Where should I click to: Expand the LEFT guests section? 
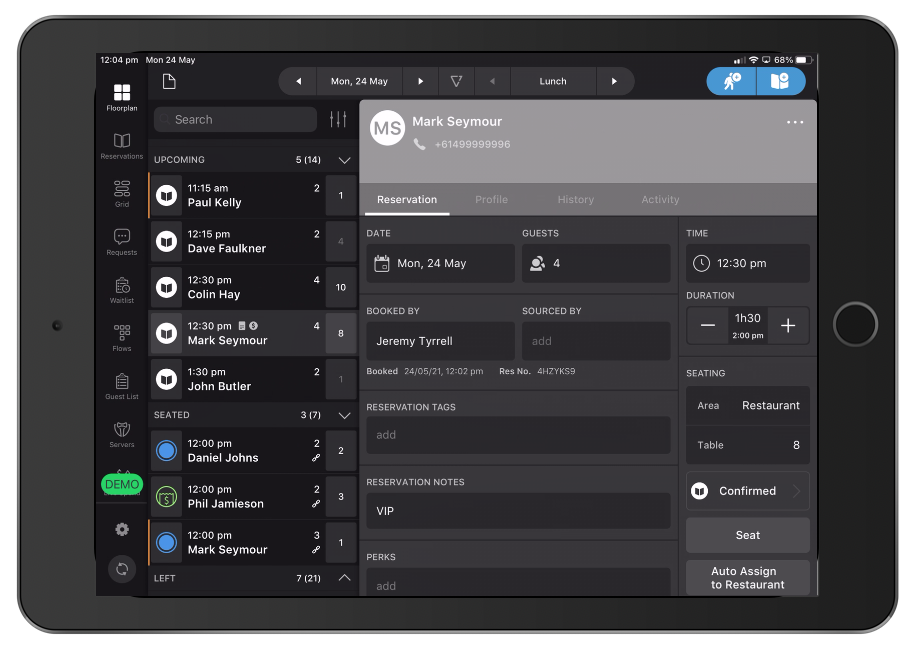click(344, 578)
